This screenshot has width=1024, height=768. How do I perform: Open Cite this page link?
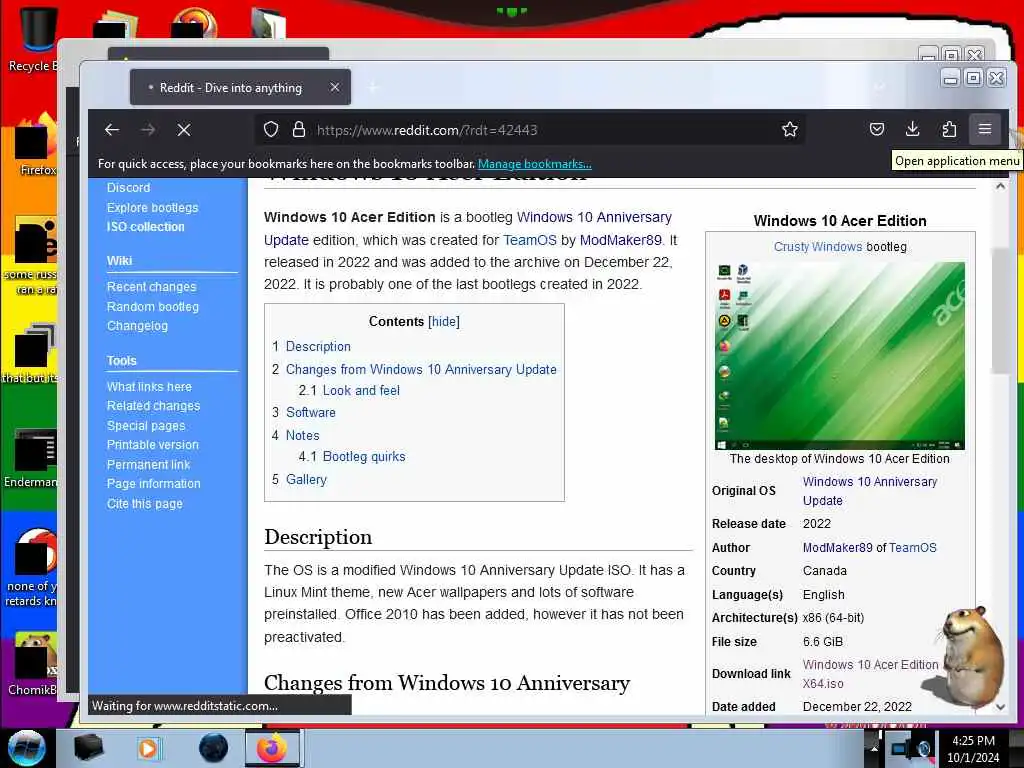point(144,504)
